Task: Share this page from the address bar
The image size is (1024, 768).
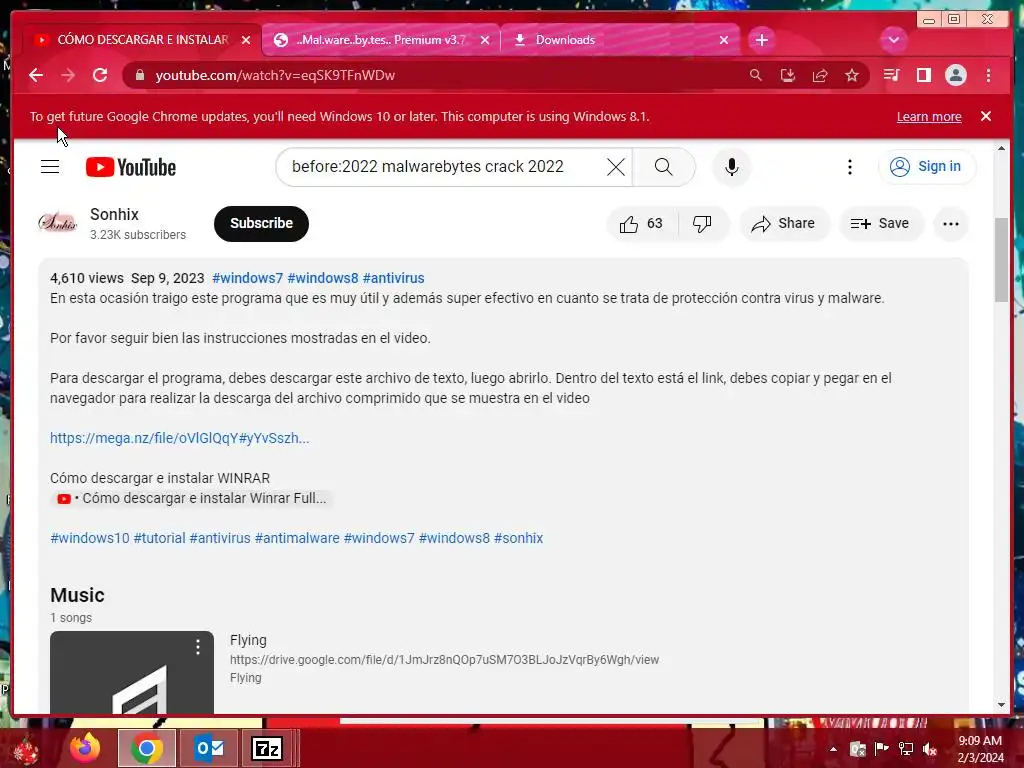Action: tap(820, 75)
